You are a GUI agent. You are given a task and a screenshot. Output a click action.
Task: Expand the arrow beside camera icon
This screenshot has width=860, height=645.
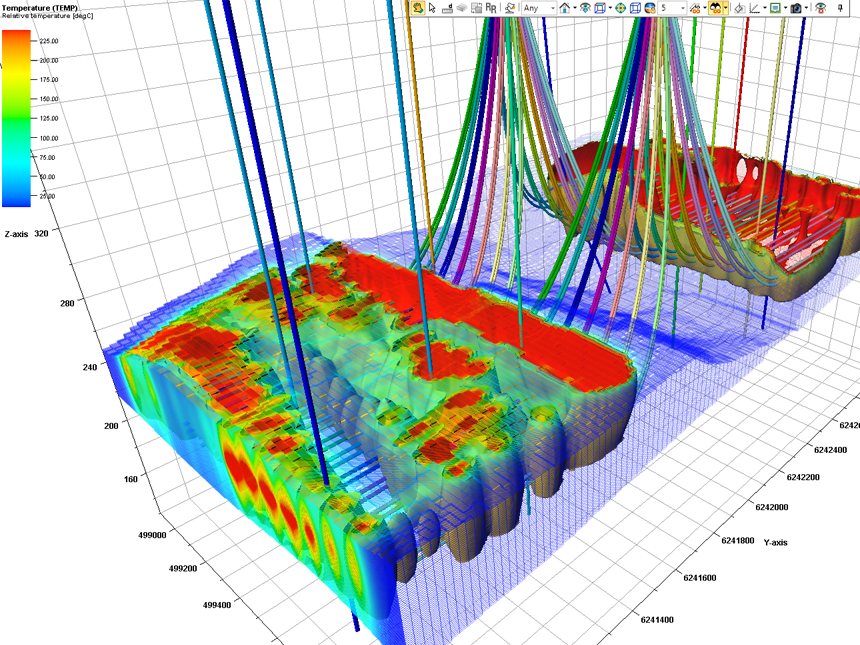[807, 8]
